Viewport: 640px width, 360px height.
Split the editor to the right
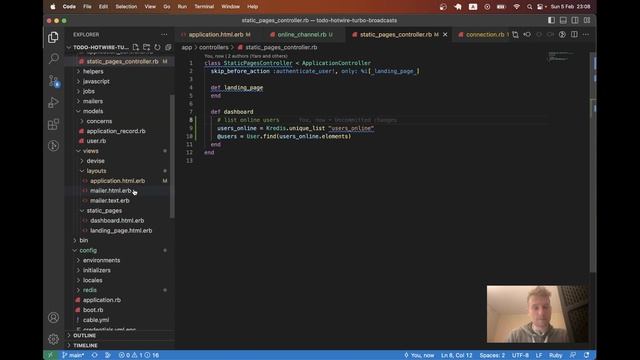click(x=574, y=35)
